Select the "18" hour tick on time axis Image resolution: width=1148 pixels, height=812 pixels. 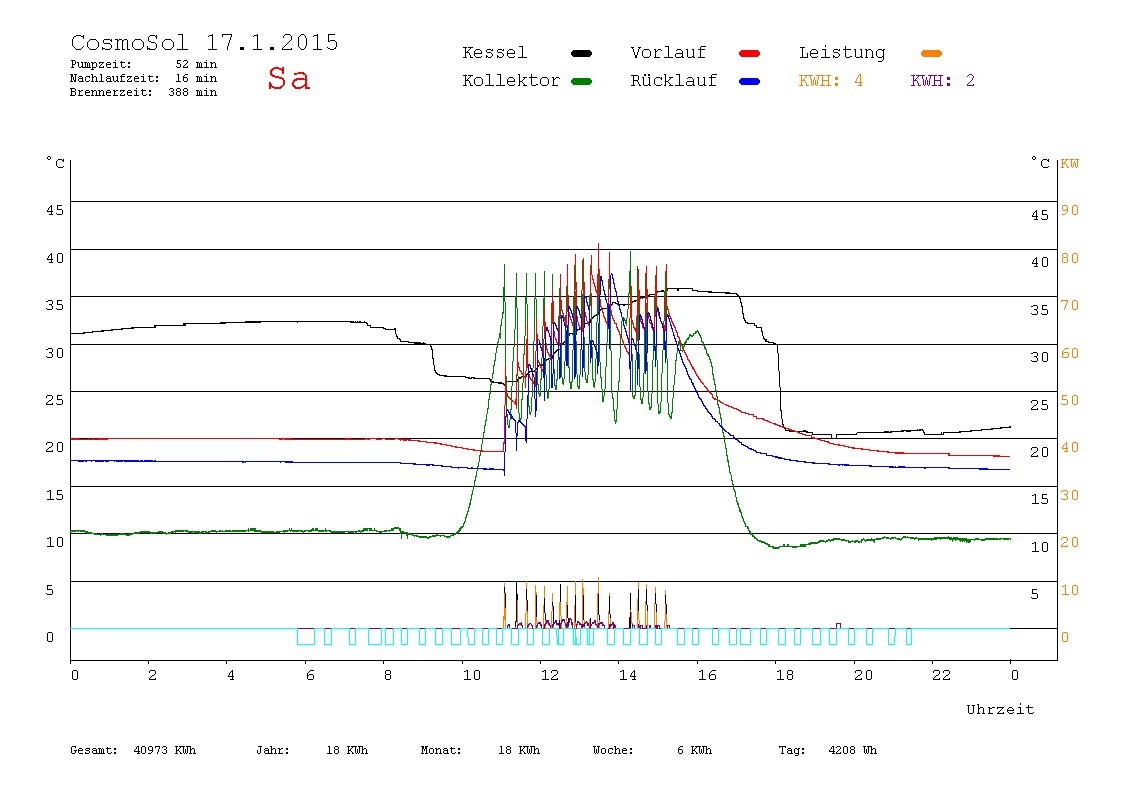[785, 675]
